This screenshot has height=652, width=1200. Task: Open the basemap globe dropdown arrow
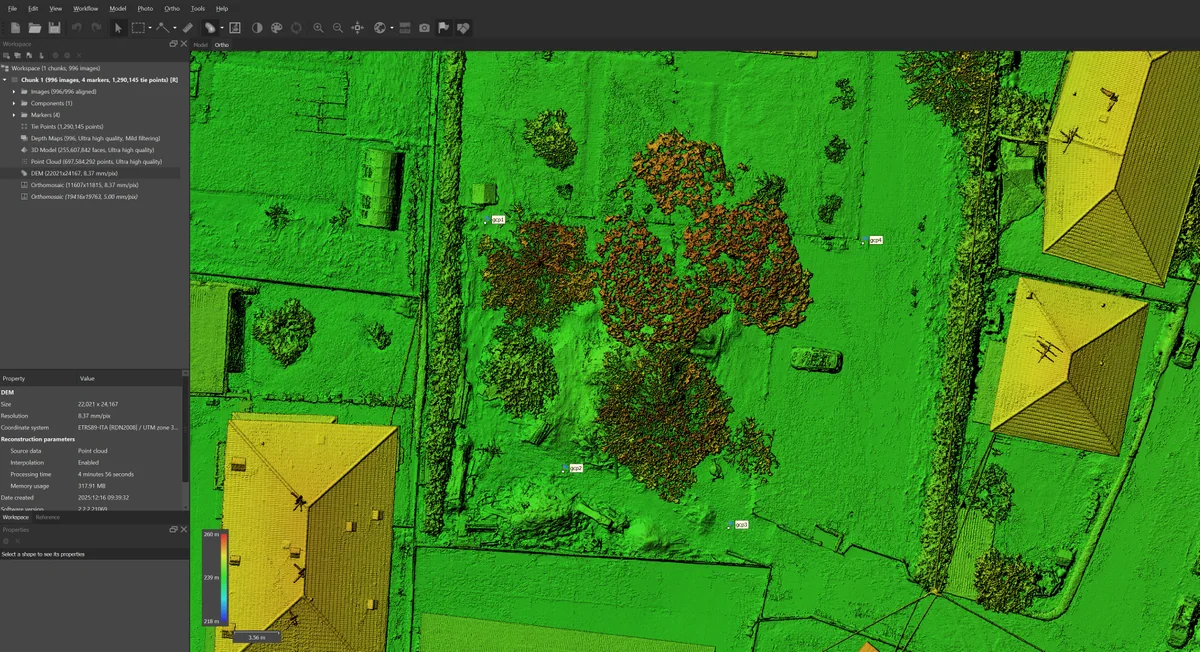[x=391, y=28]
